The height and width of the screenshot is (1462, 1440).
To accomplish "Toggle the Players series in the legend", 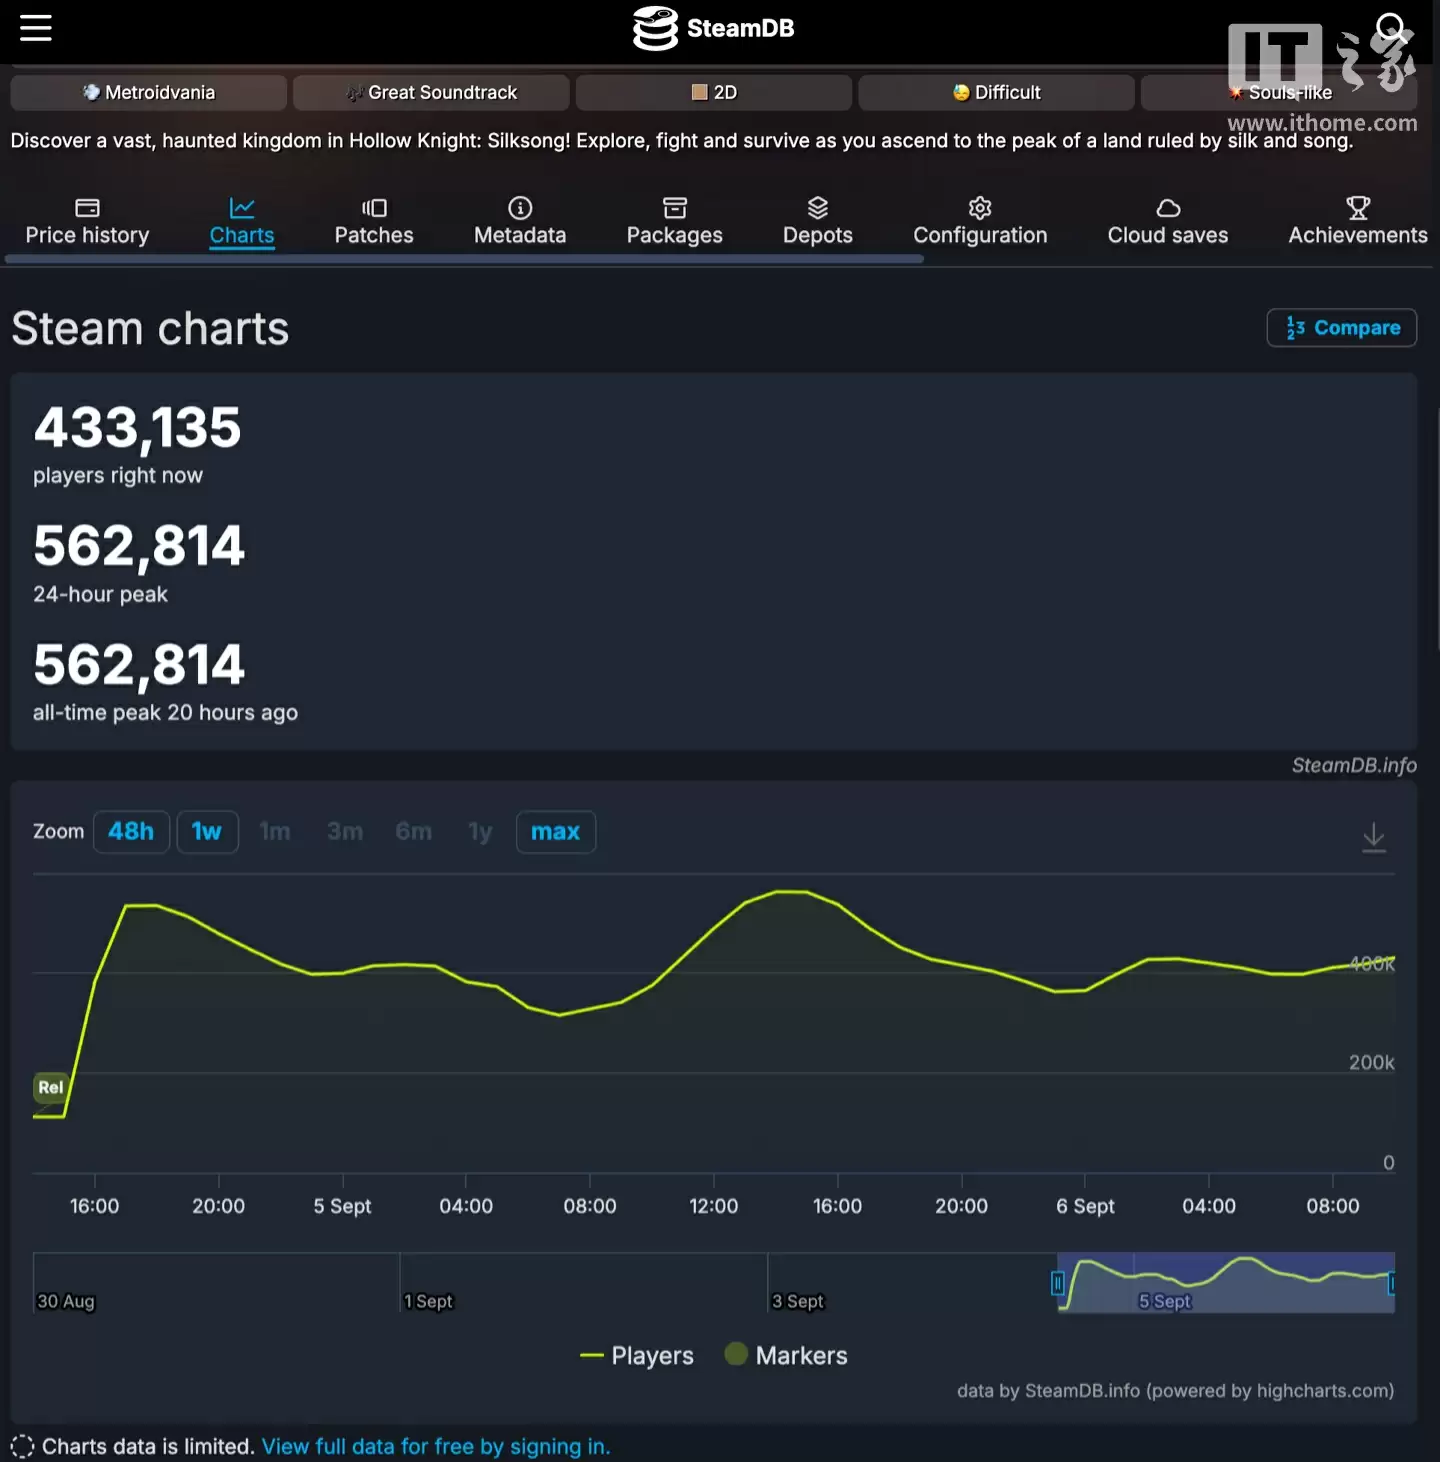I will click(x=636, y=1355).
